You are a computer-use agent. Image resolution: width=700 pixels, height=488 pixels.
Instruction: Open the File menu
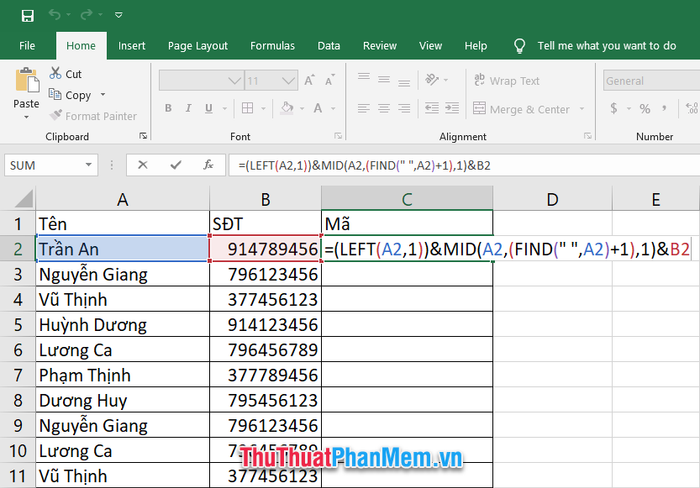click(27, 46)
